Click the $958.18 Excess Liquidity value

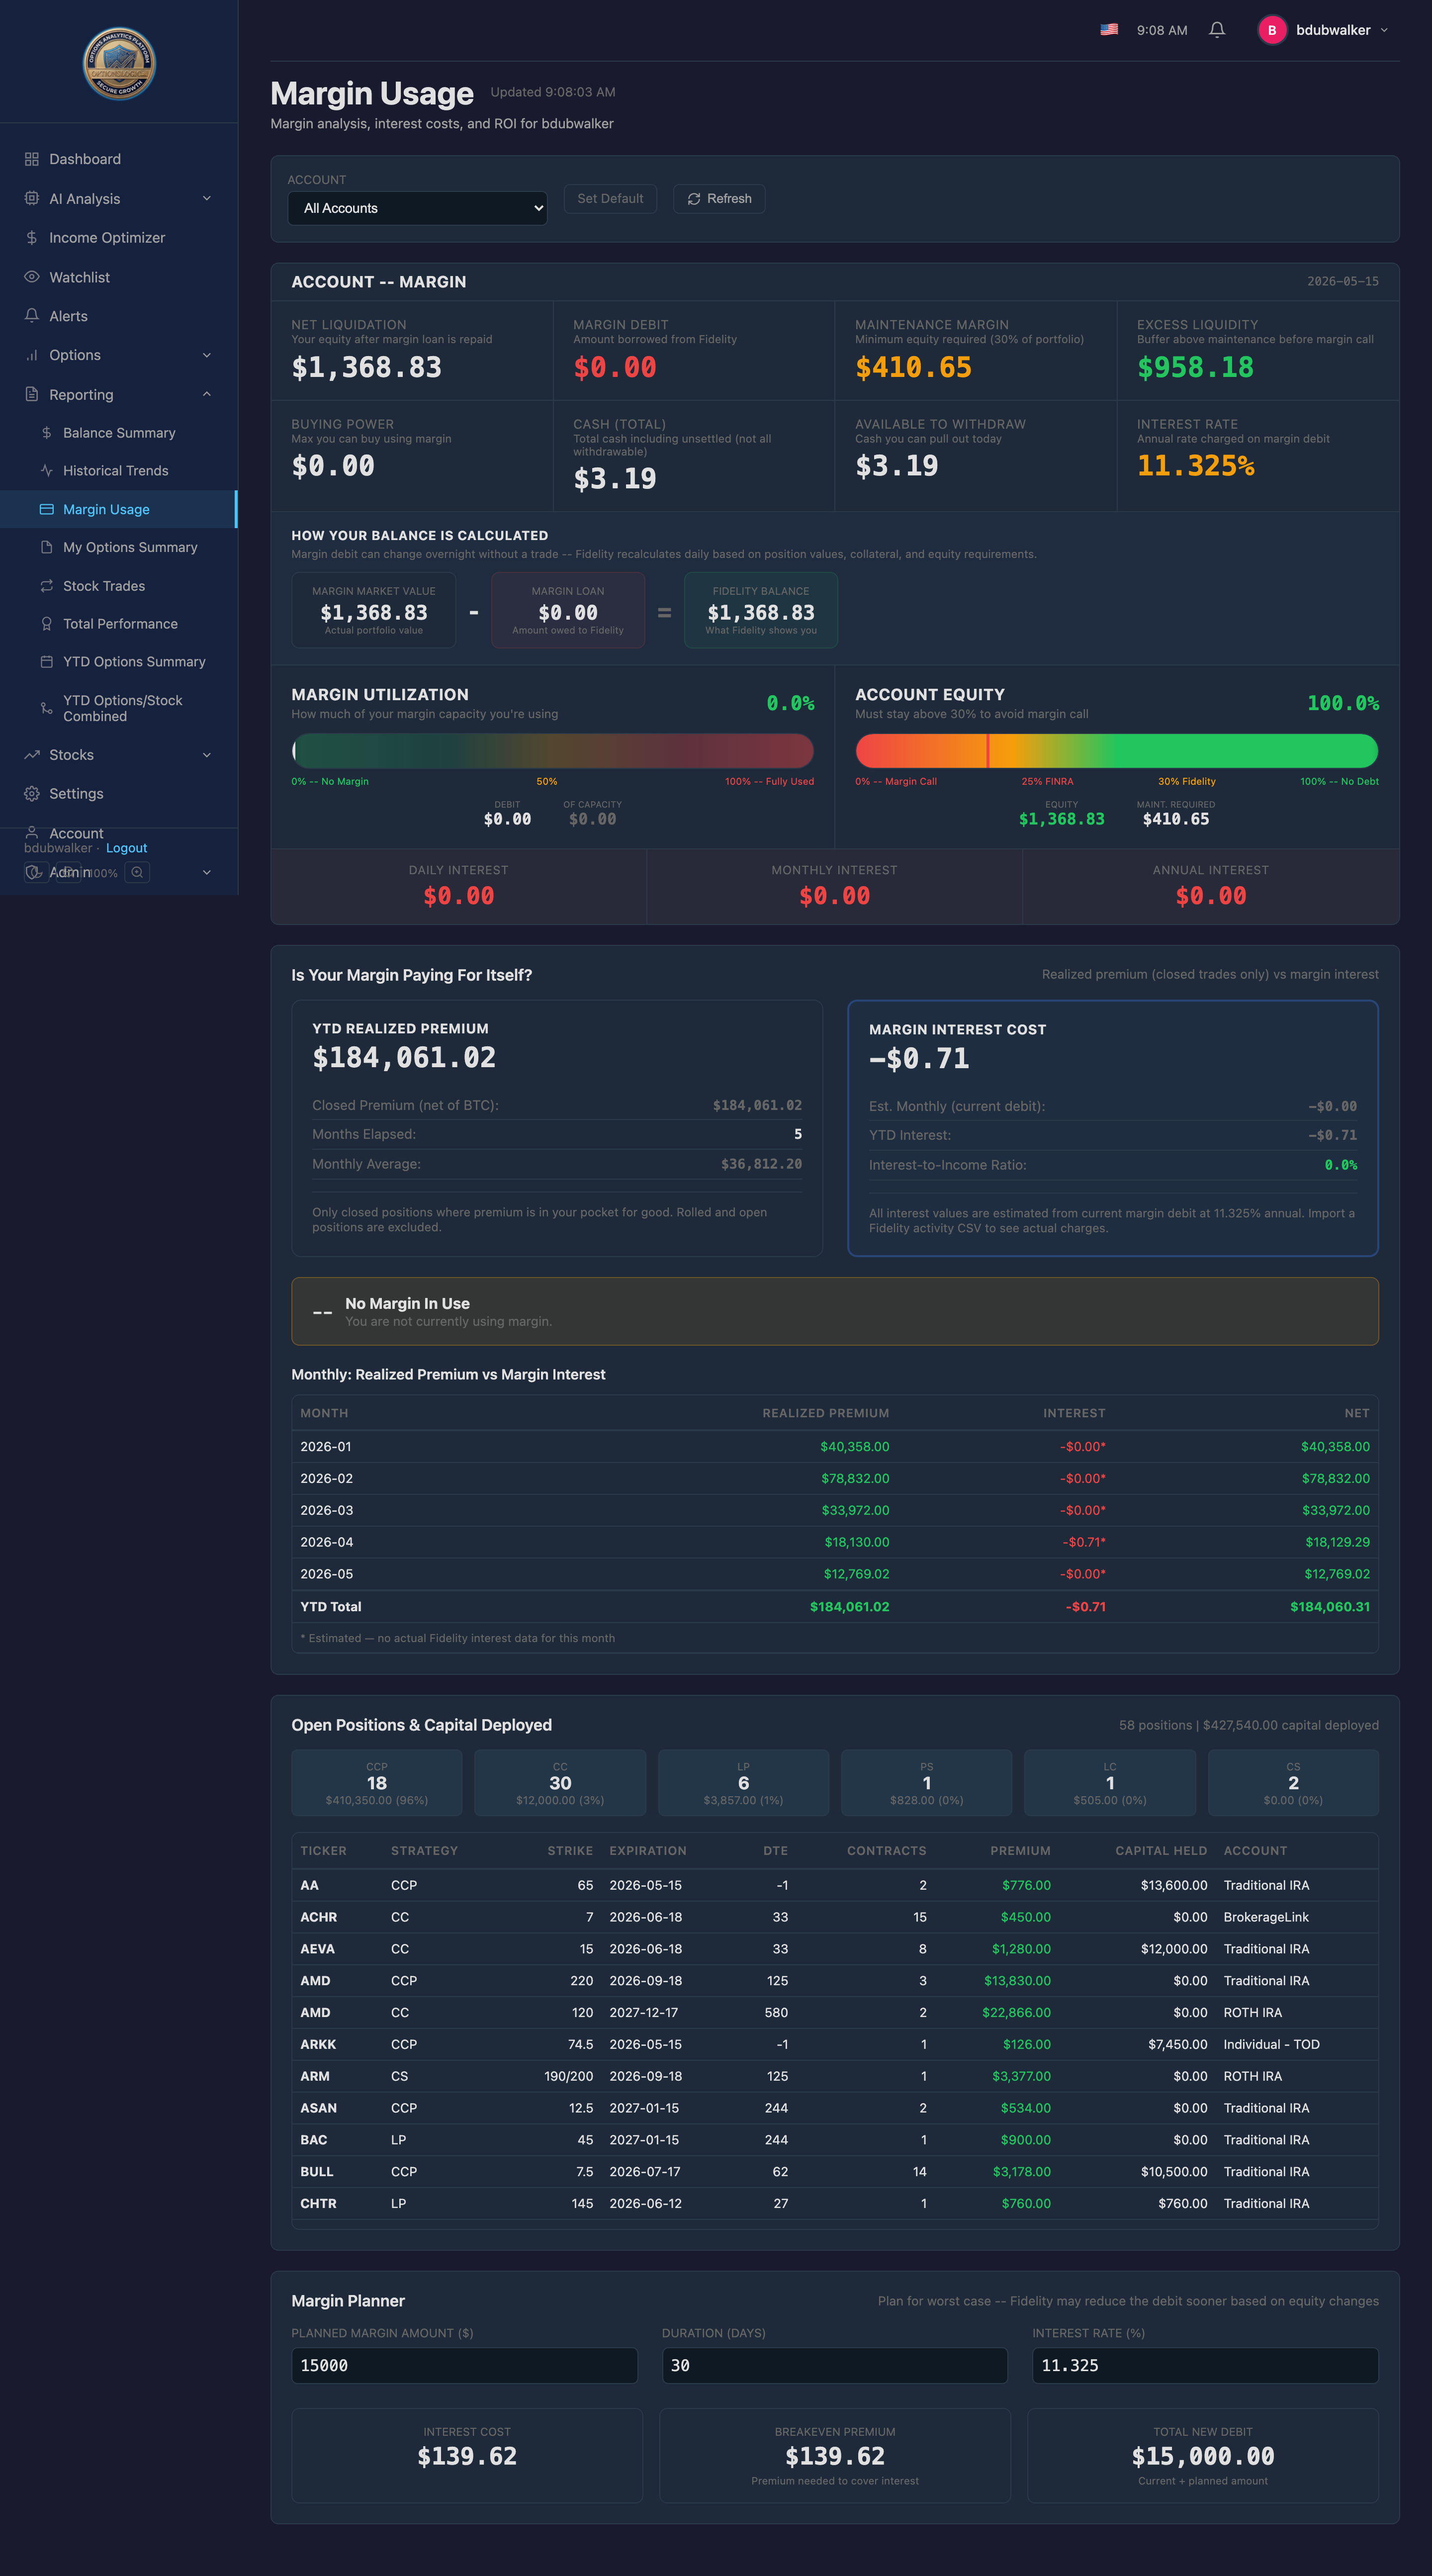pyautogui.click(x=1195, y=368)
